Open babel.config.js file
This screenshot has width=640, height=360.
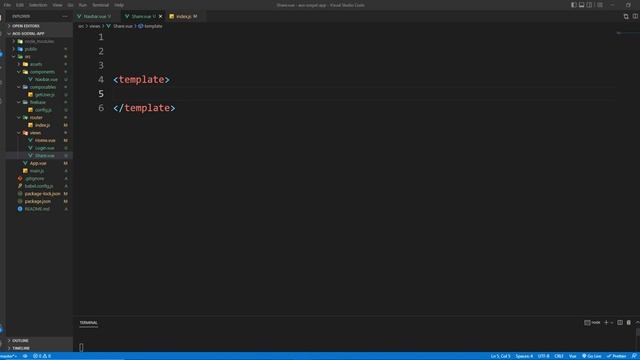coord(39,186)
